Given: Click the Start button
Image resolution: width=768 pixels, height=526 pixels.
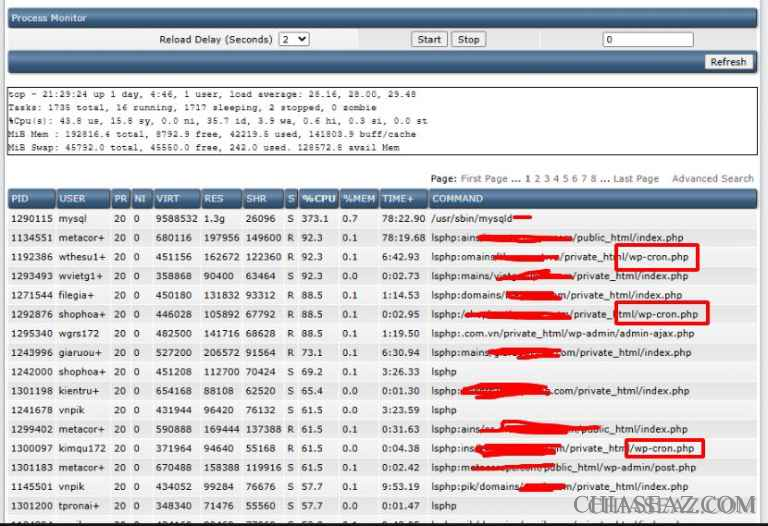Looking at the screenshot, I should click(x=429, y=40).
